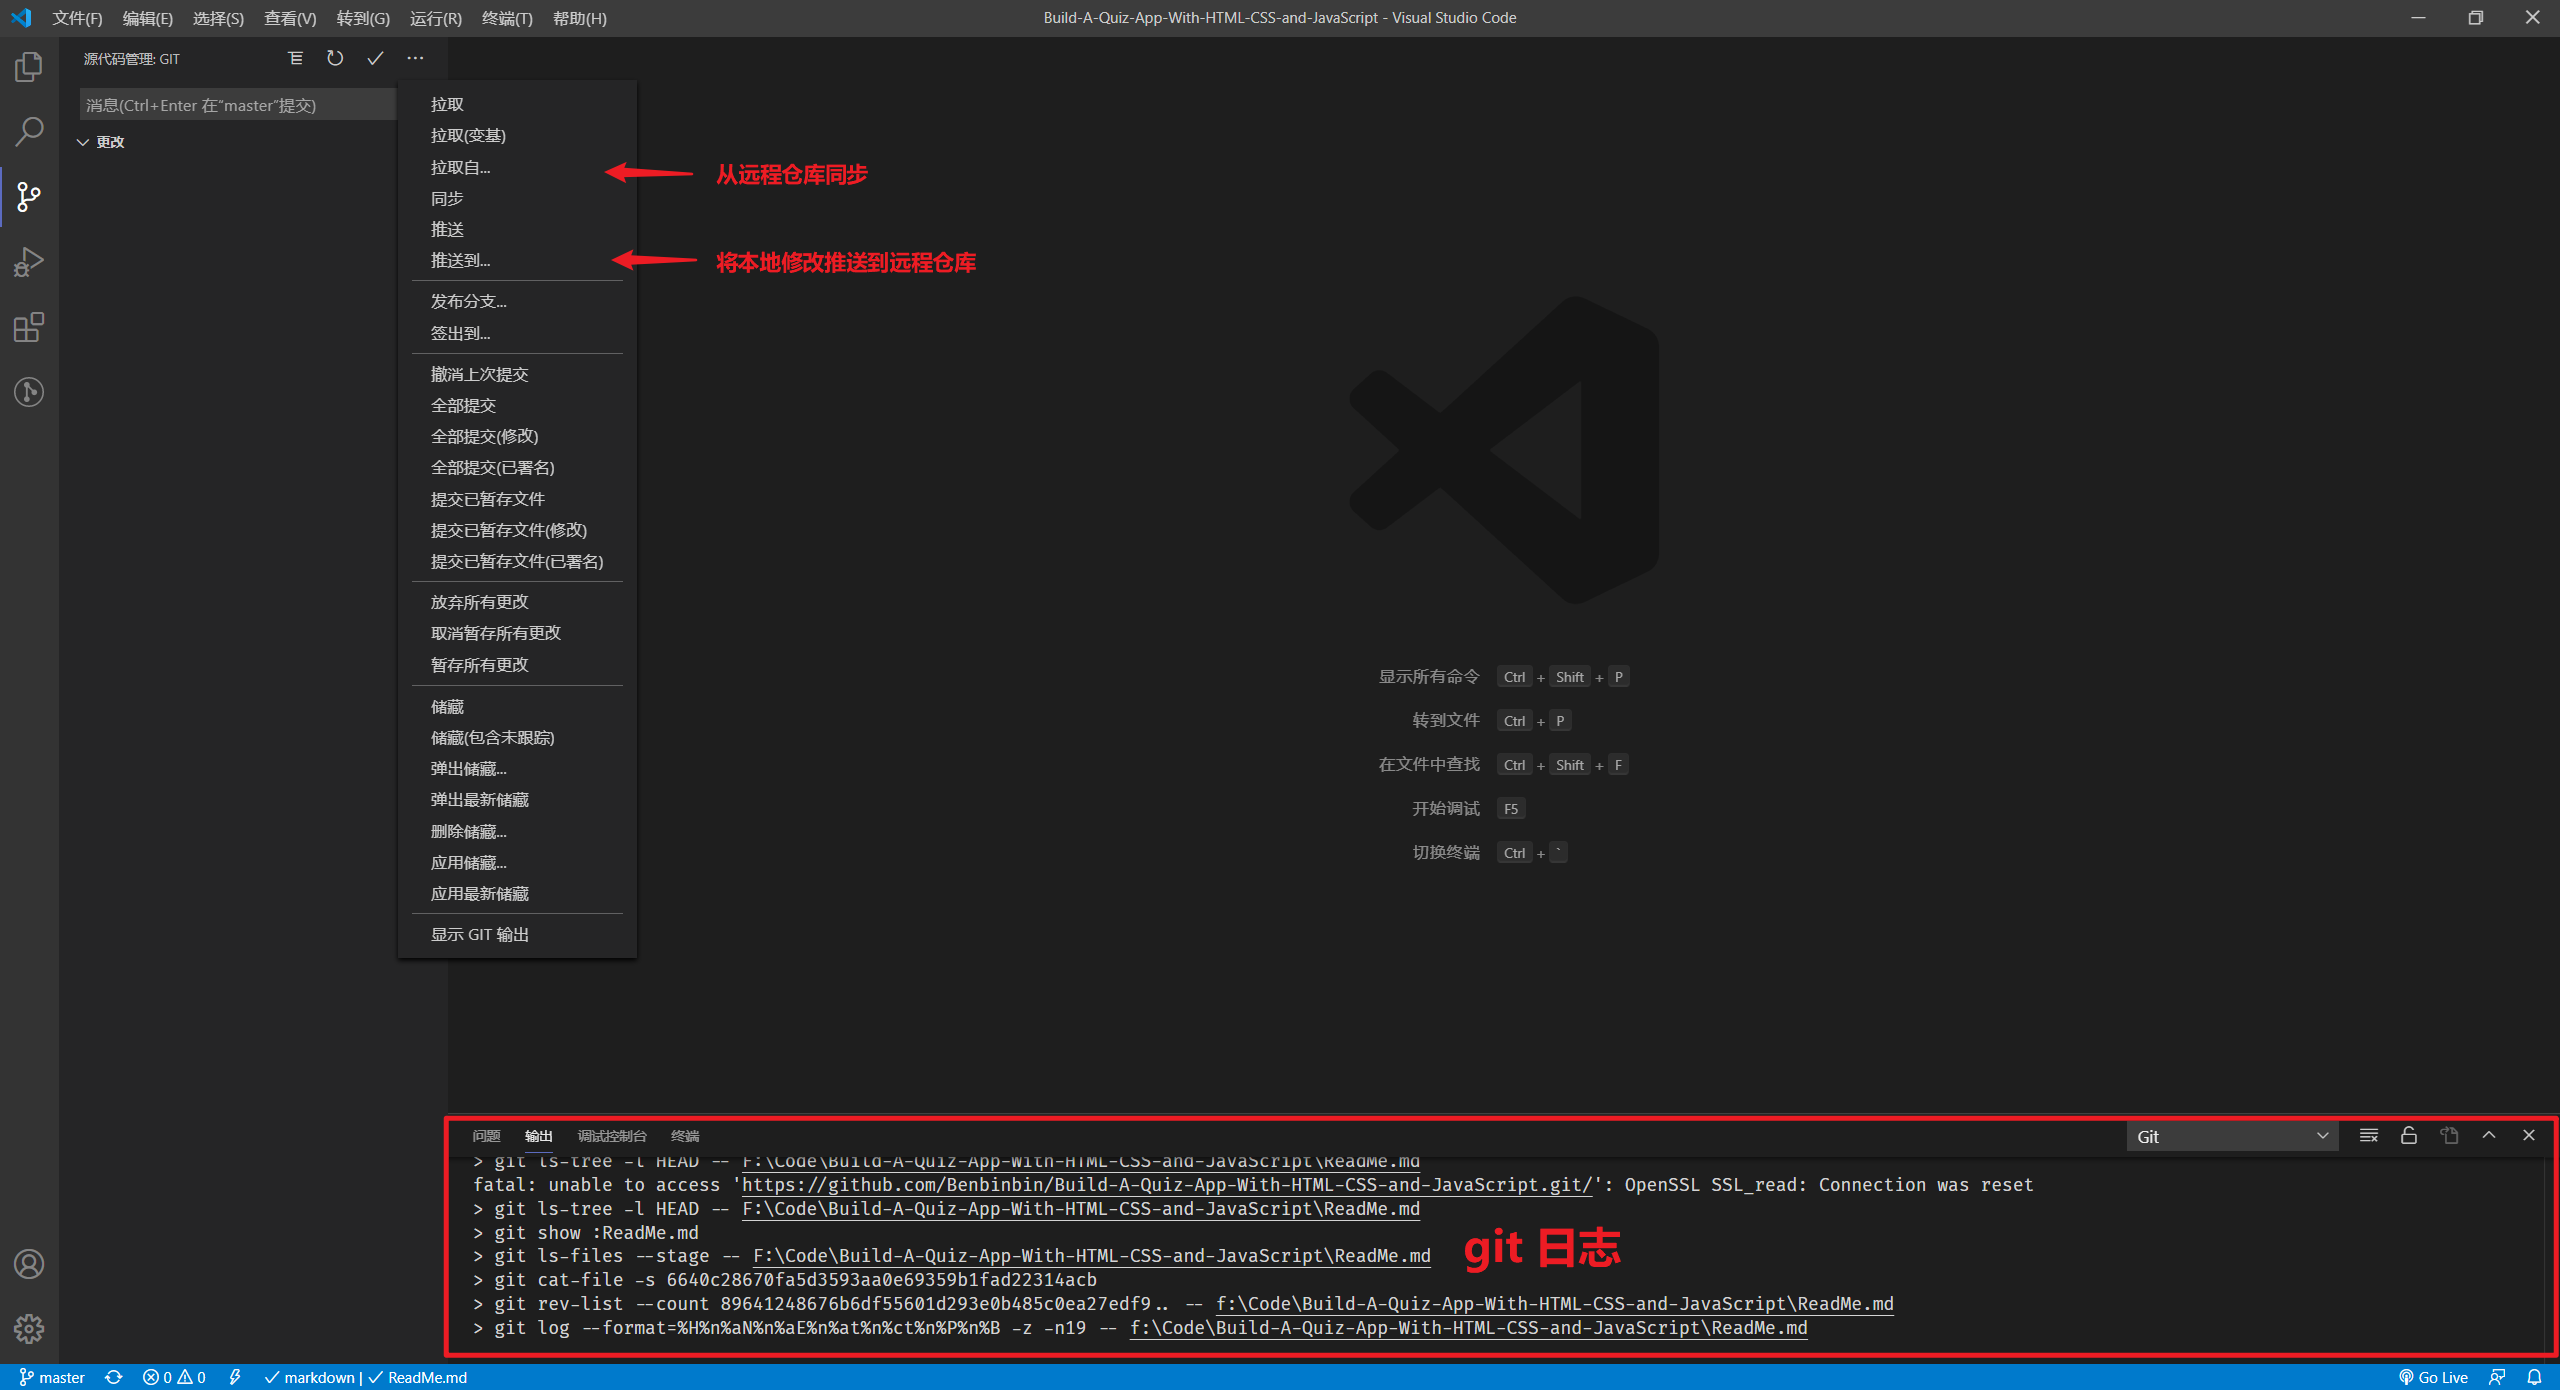Open notifications bell
The image size is (2560, 1390).
[2534, 1378]
